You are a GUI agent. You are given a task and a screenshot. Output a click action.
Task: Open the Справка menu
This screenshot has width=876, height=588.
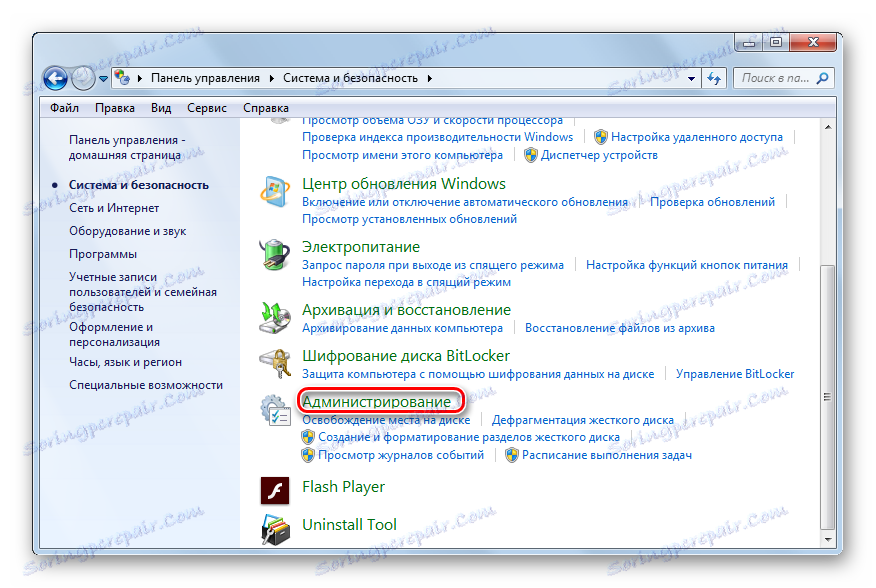(x=266, y=108)
